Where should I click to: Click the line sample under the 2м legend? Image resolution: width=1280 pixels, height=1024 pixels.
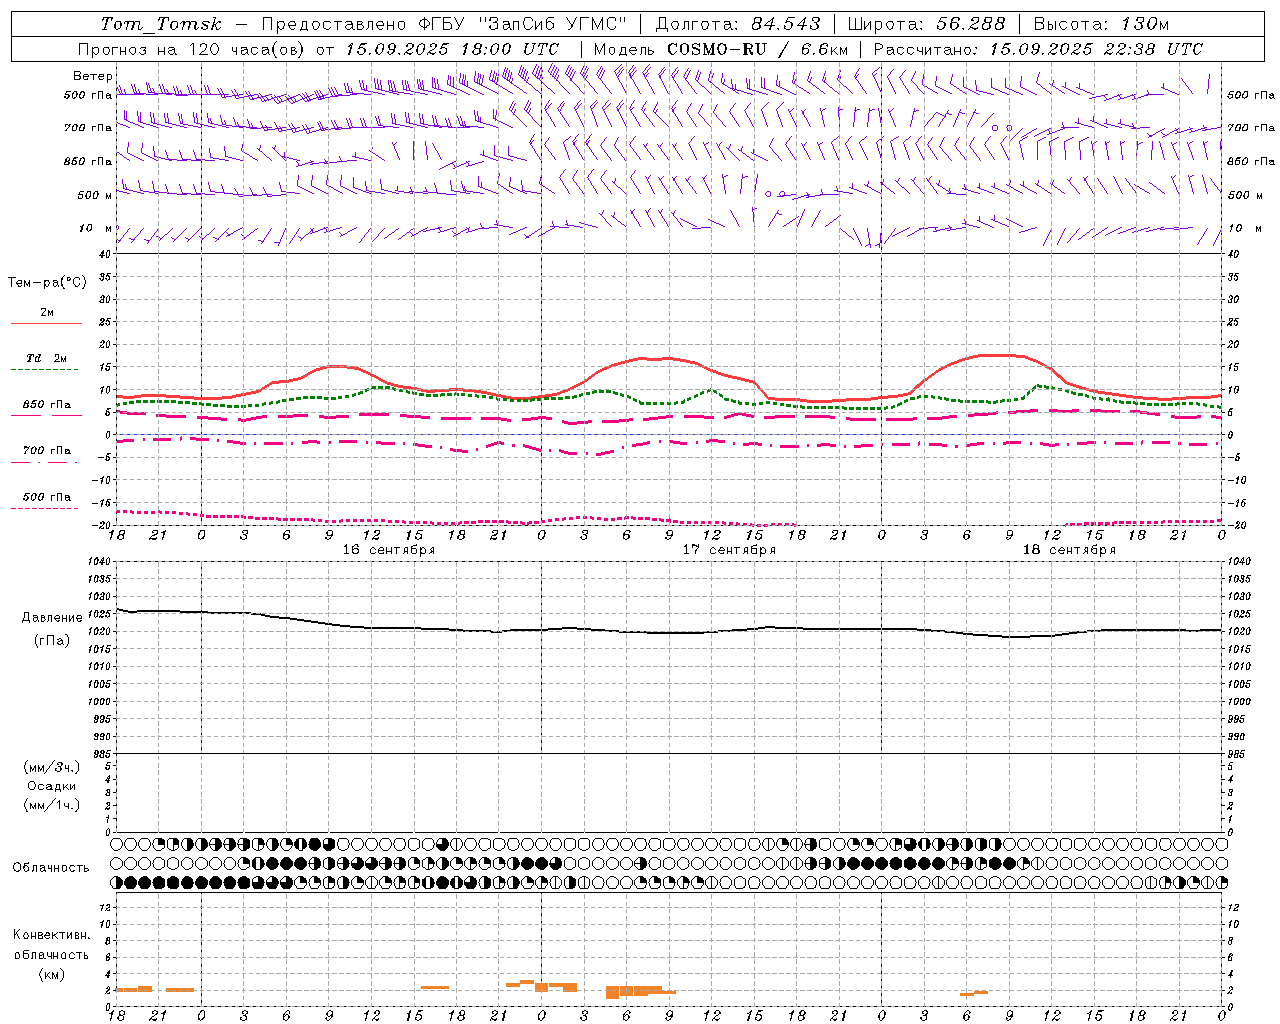coord(45,323)
